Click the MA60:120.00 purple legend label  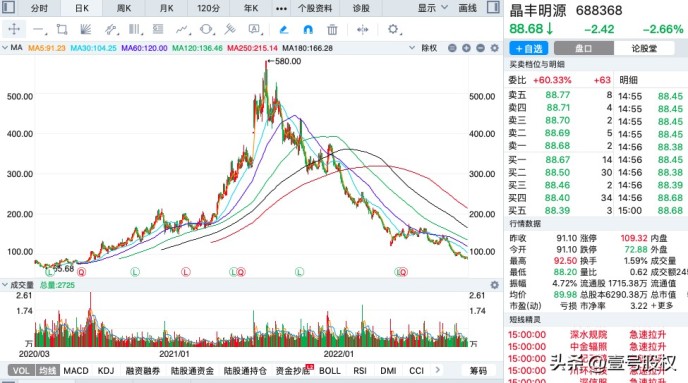click(144, 48)
